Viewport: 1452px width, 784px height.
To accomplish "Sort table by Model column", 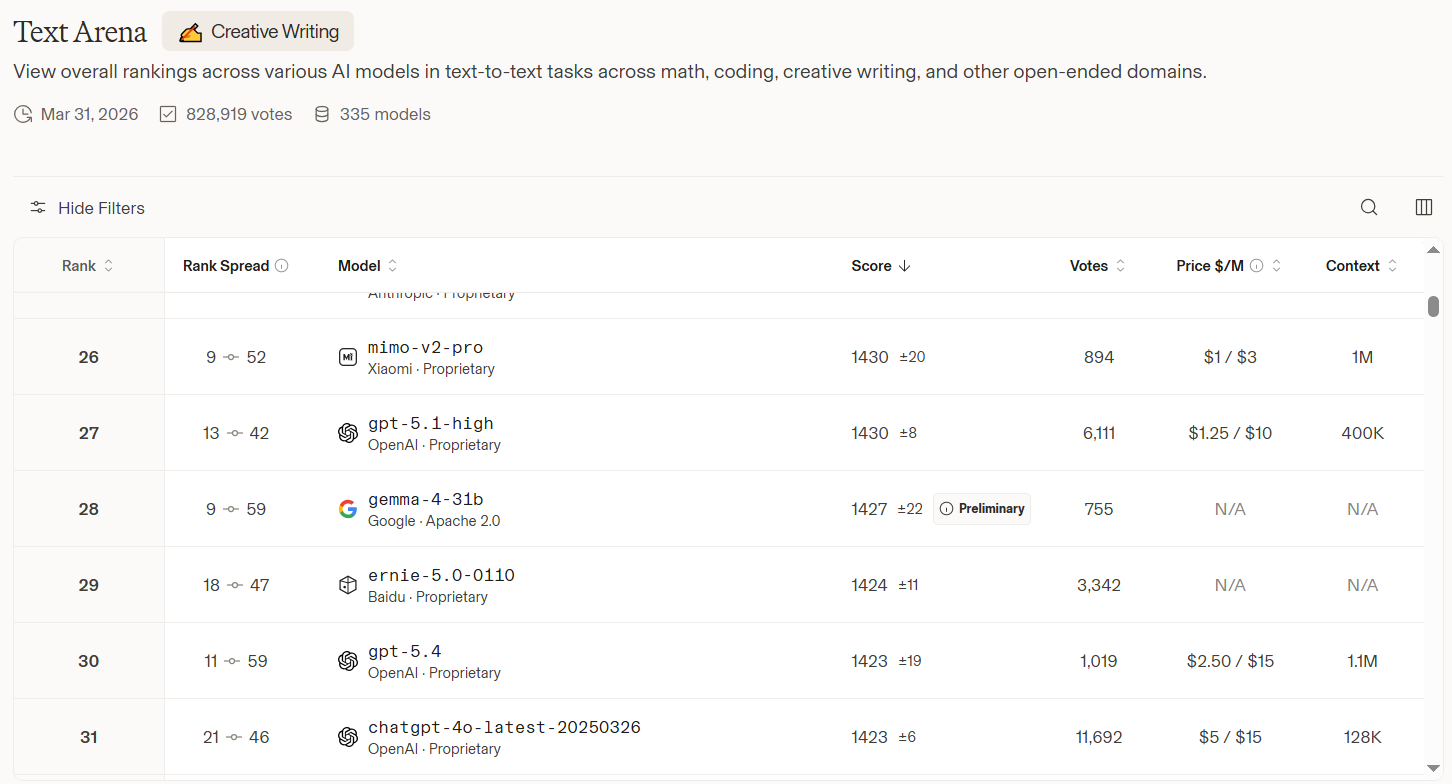I will pos(368,266).
